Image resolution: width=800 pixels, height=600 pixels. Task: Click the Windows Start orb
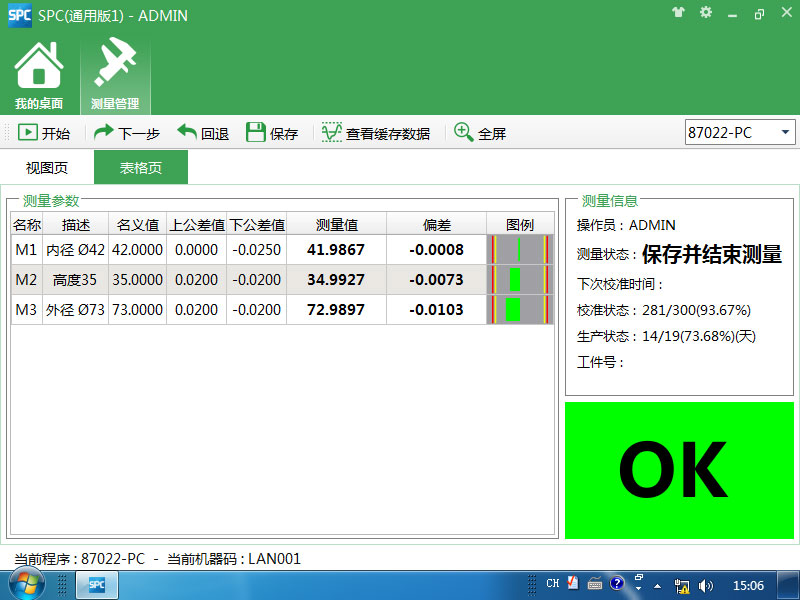25,585
